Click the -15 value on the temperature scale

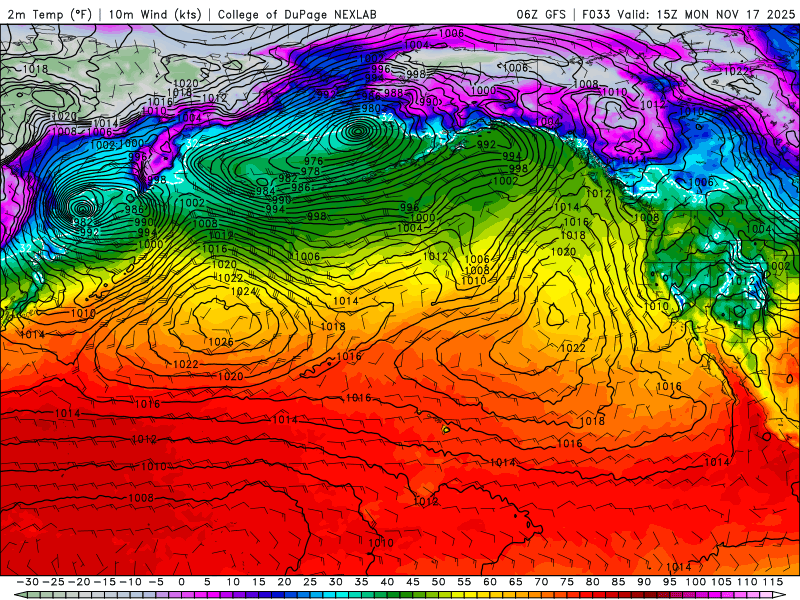[105, 582]
